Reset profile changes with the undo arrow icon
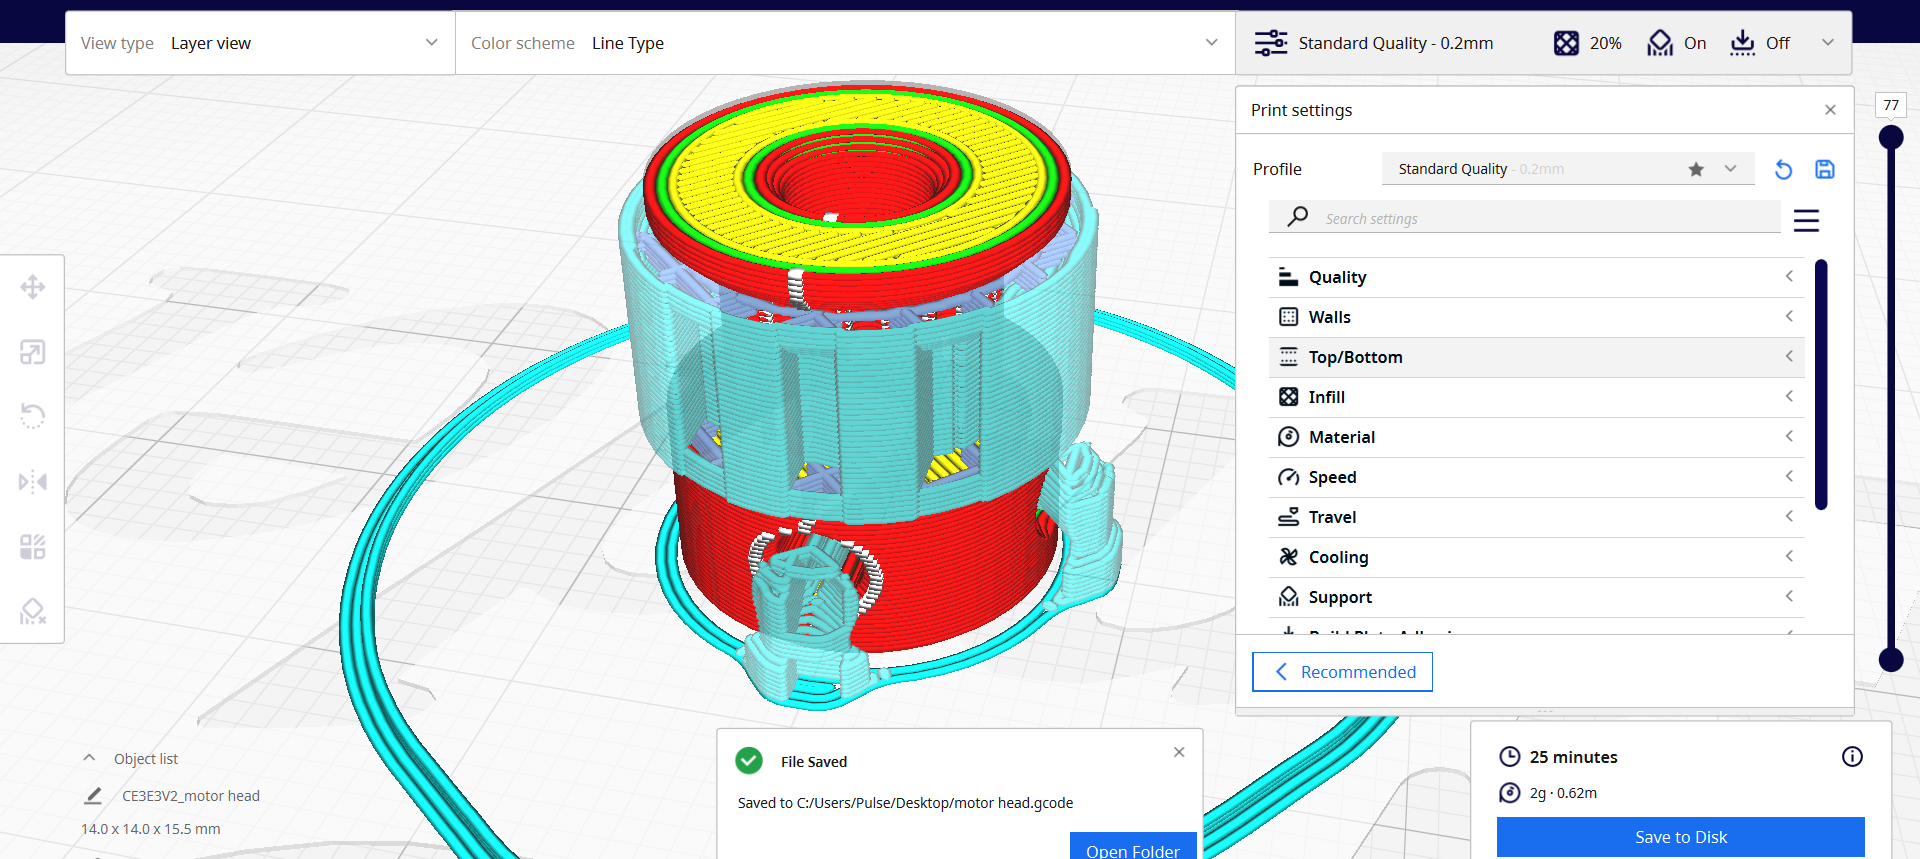1920x859 pixels. click(x=1783, y=169)
